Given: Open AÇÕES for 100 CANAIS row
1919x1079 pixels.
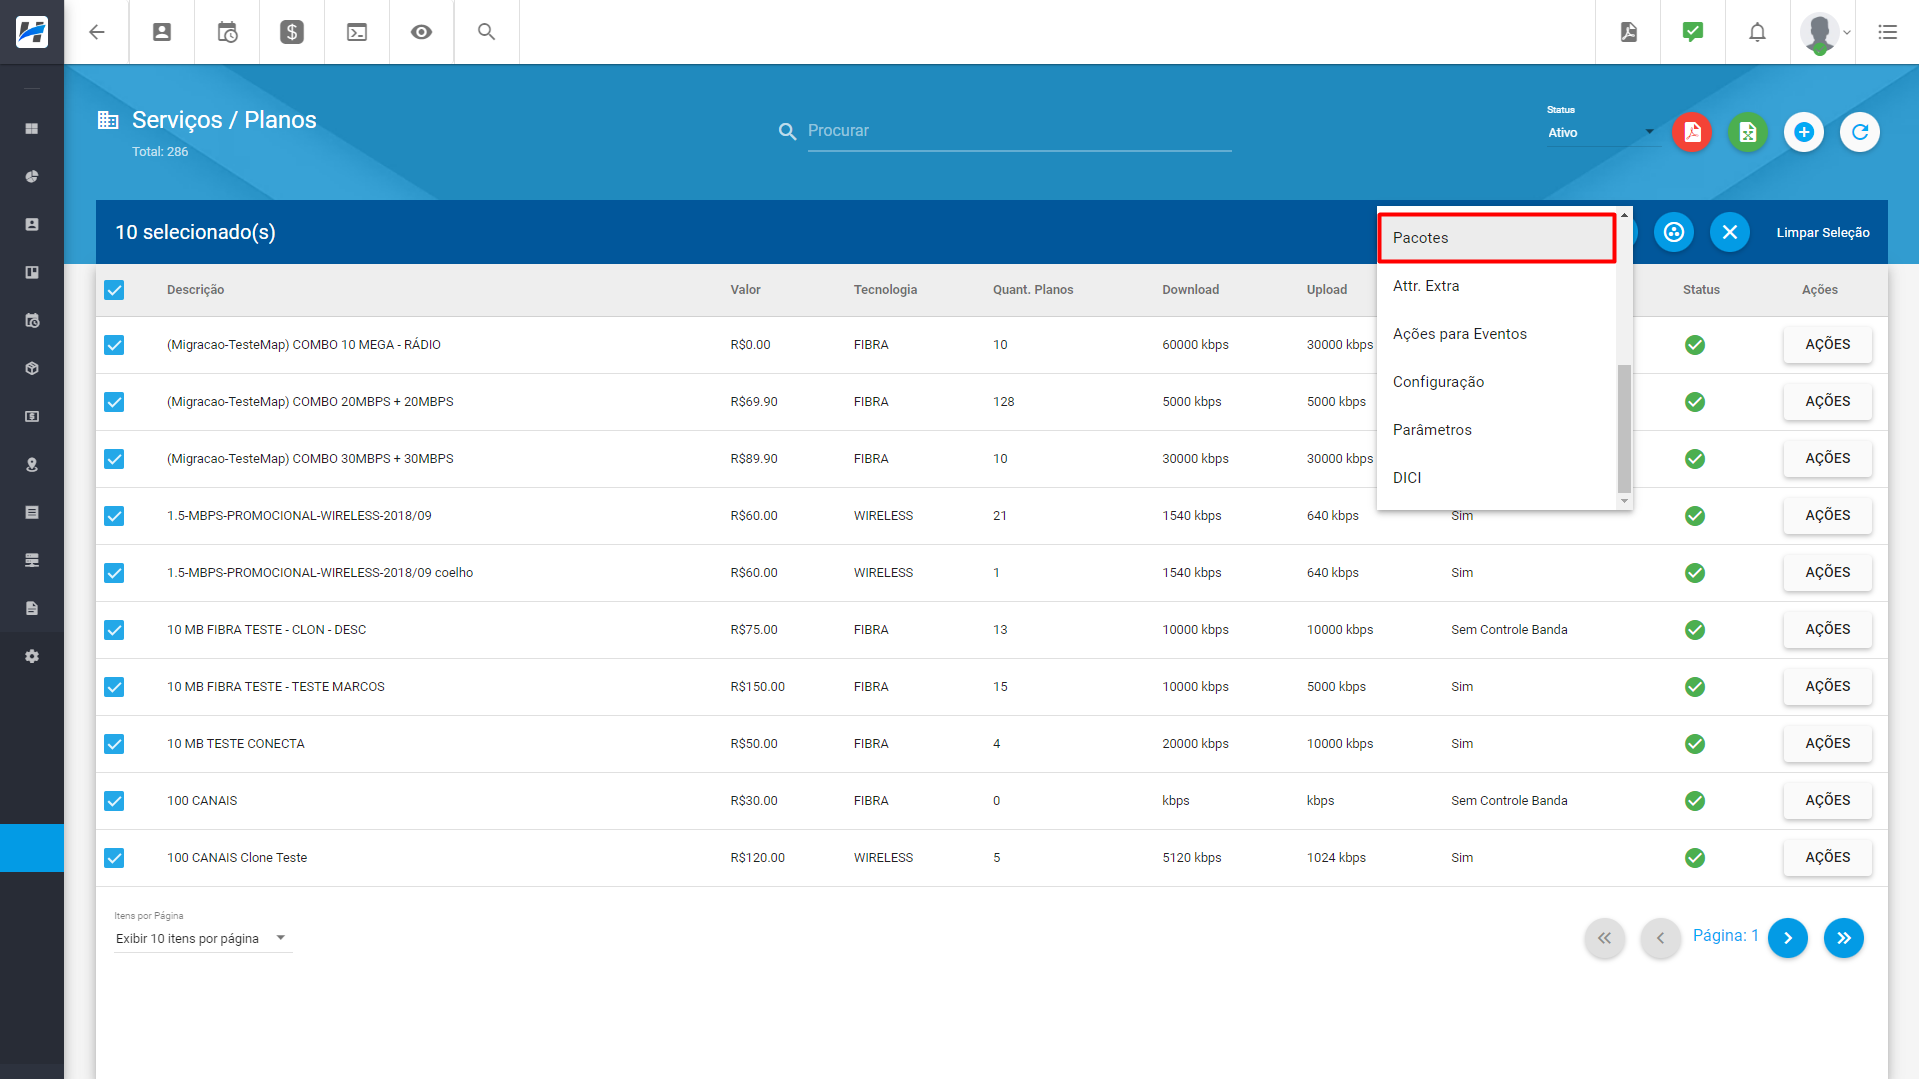Looking at the screenshot, I should point(1827,801).
